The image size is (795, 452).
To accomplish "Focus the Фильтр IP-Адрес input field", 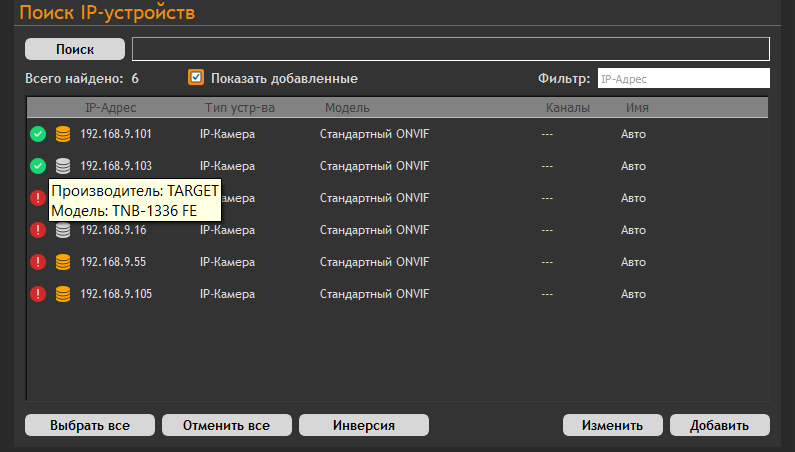I will point(683,78).
